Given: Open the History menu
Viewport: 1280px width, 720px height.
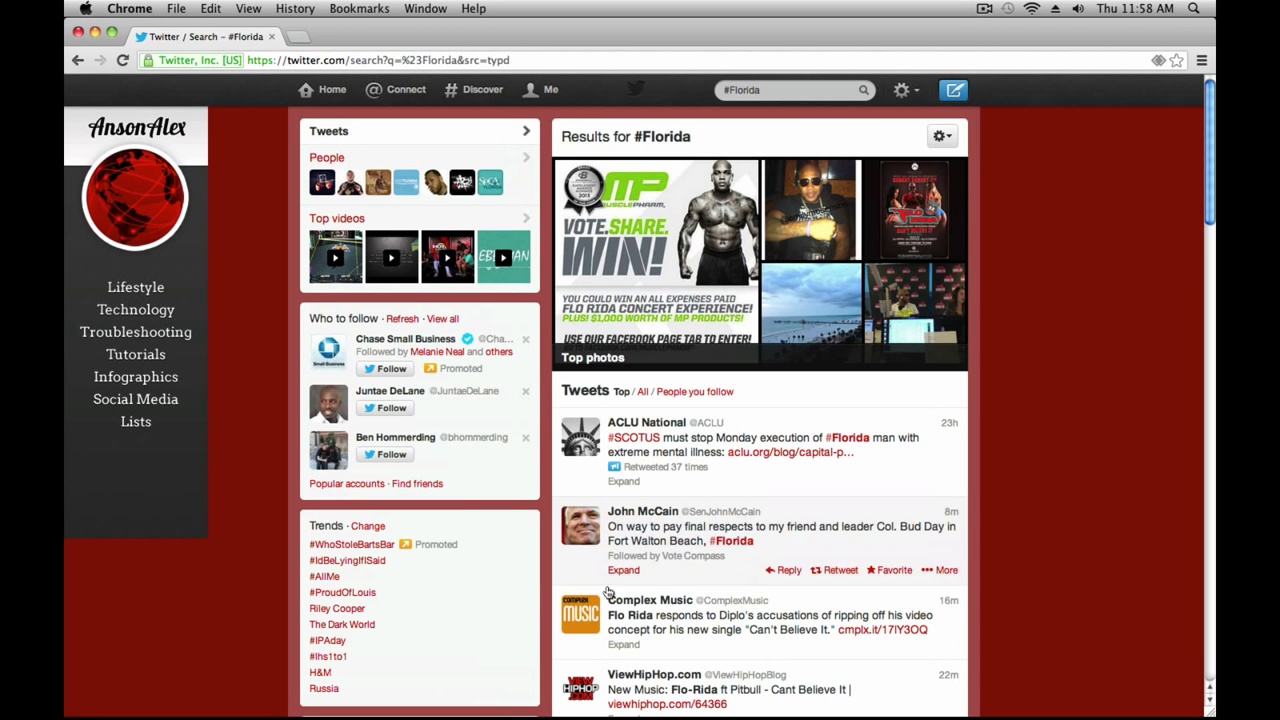Looking at the screenshot, I should pyautogui.click(x=295, y=9).
